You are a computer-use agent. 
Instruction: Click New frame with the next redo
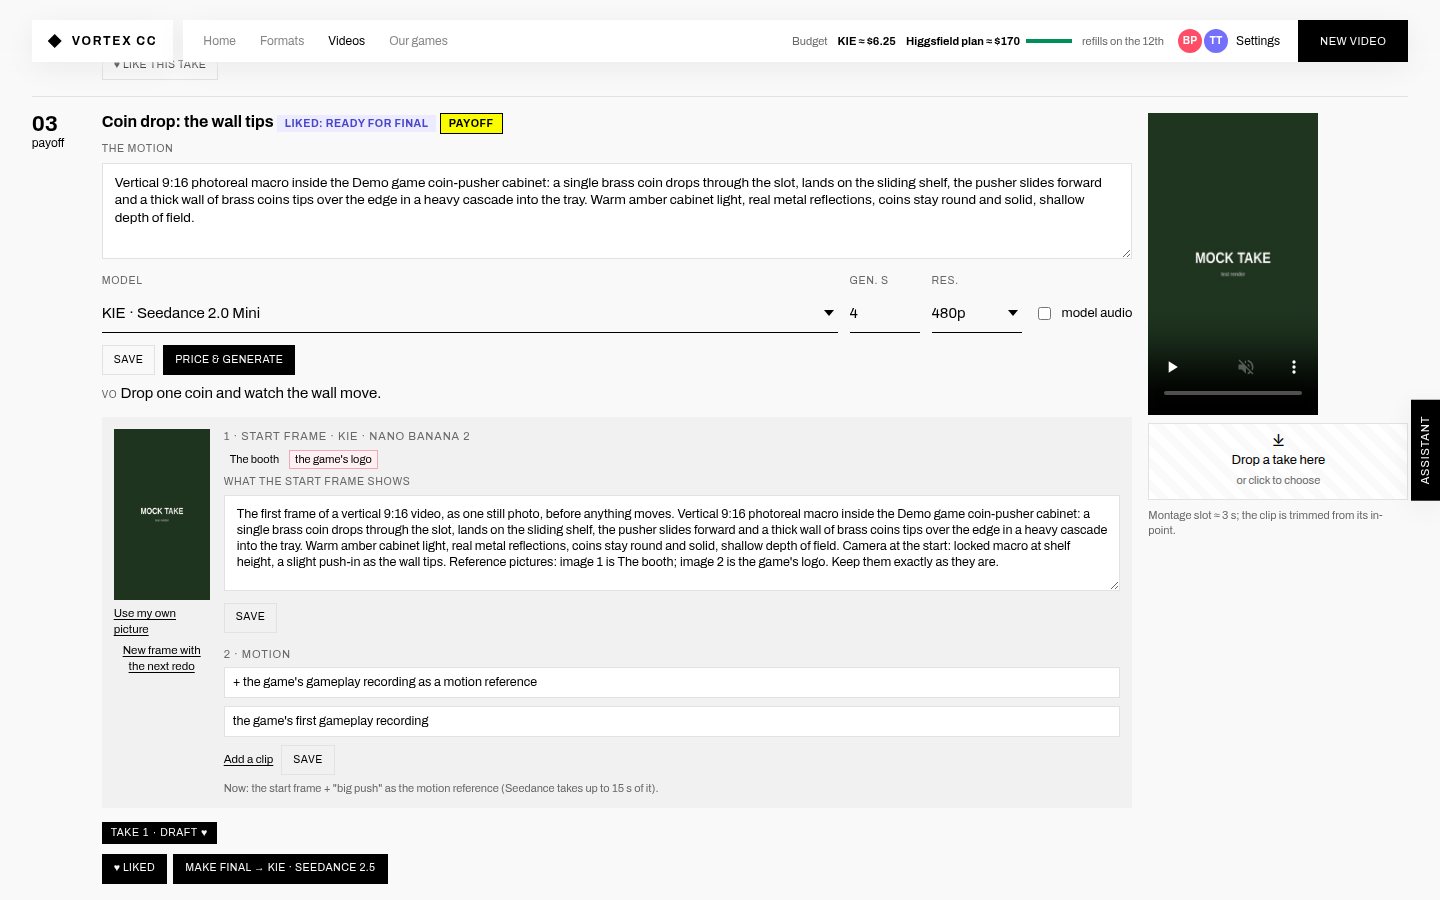click(x=162, y=658)
